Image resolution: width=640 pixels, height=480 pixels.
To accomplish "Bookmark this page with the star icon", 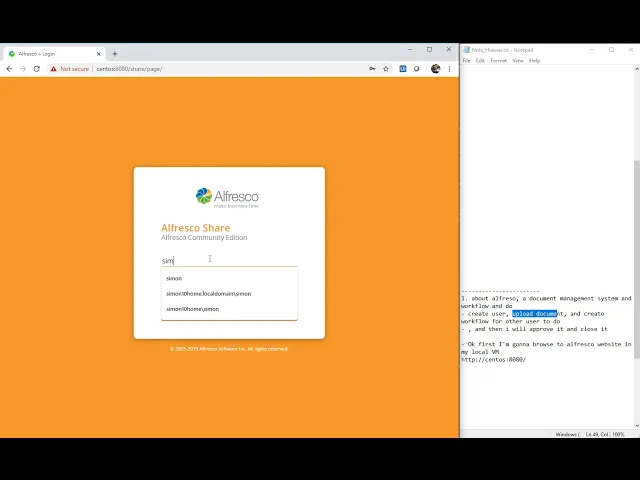I will [386, 69].
